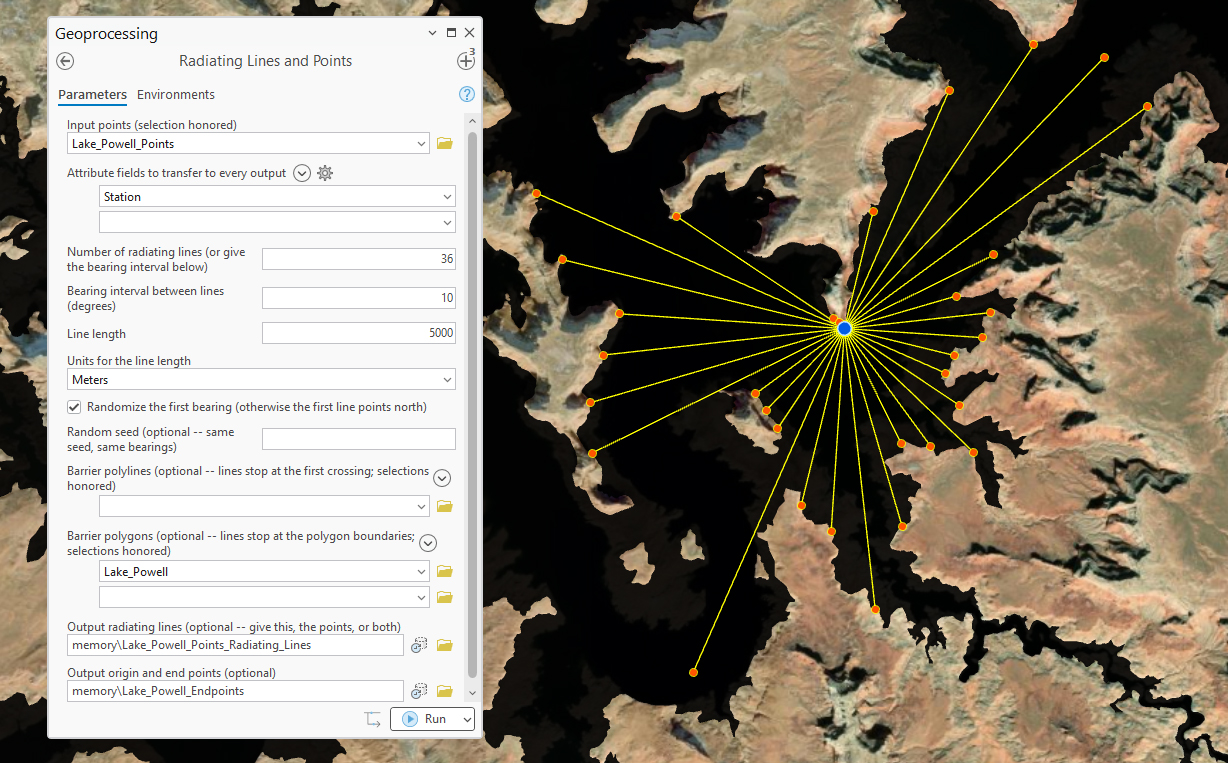Click database icon beside output end points
Viewport: 1228px width, 763px height.
pos(420,691)
